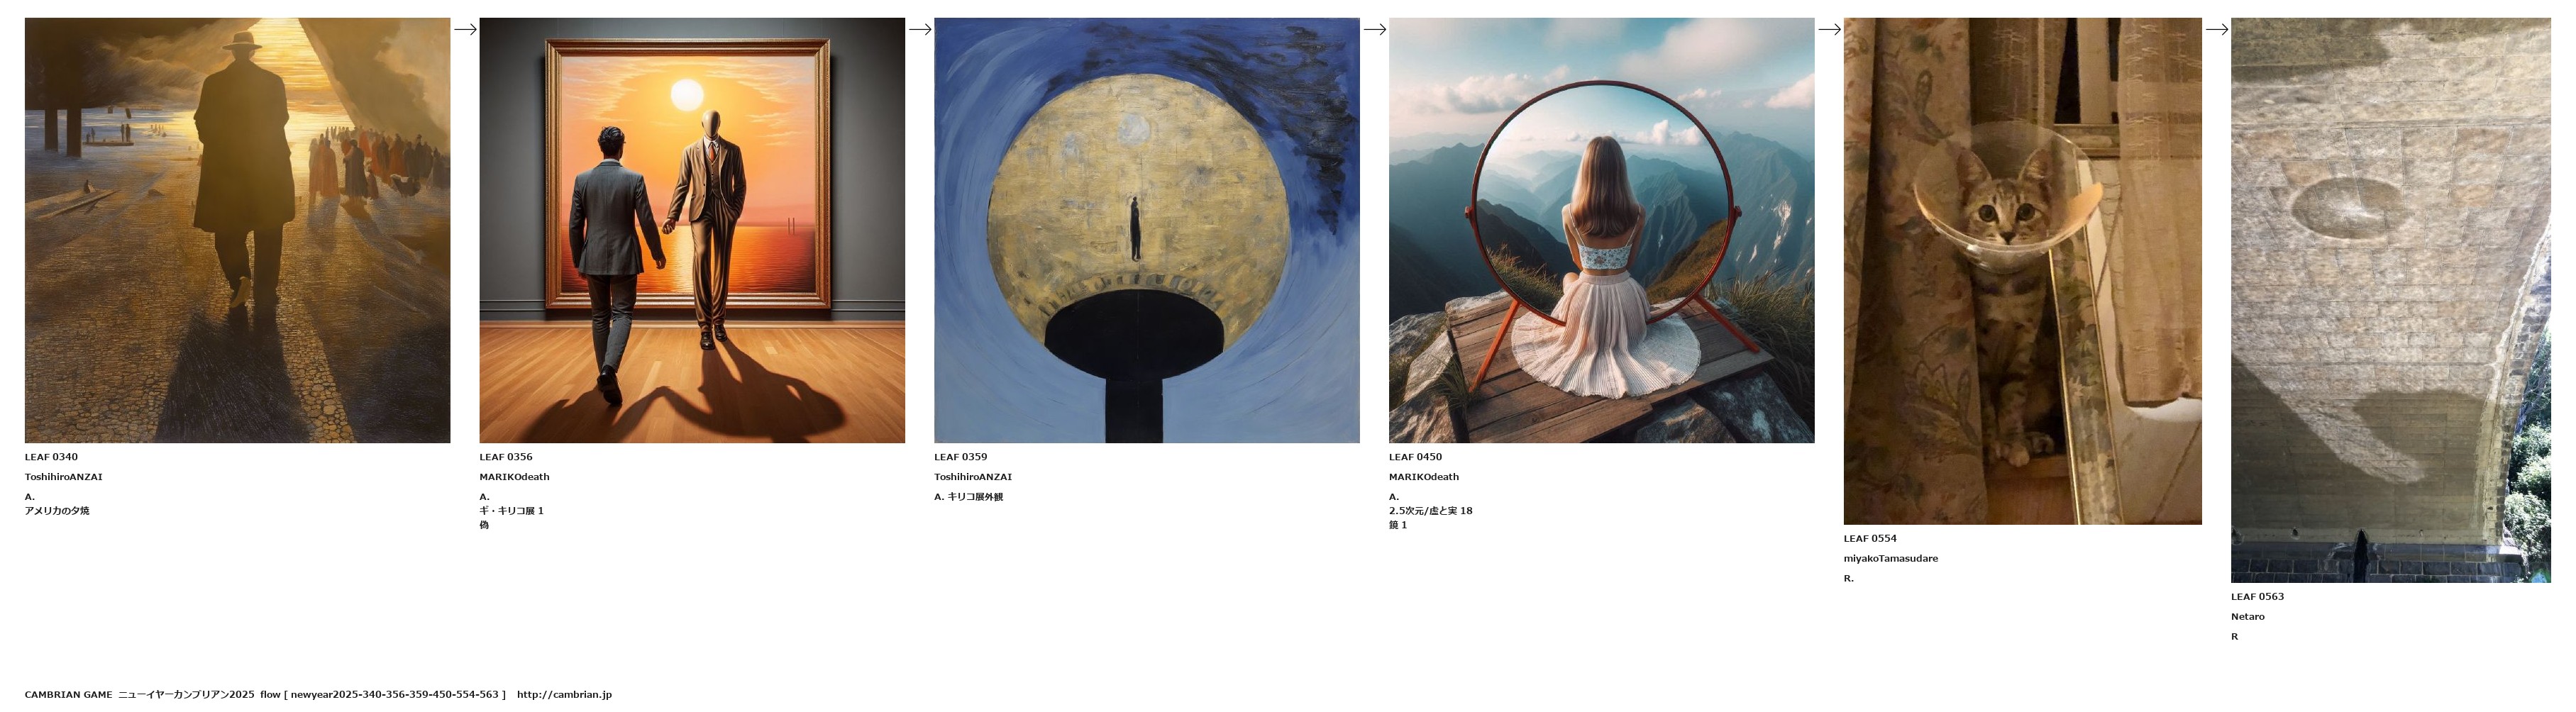Click the arrow after LEAF 0356 image

(920, 29)
